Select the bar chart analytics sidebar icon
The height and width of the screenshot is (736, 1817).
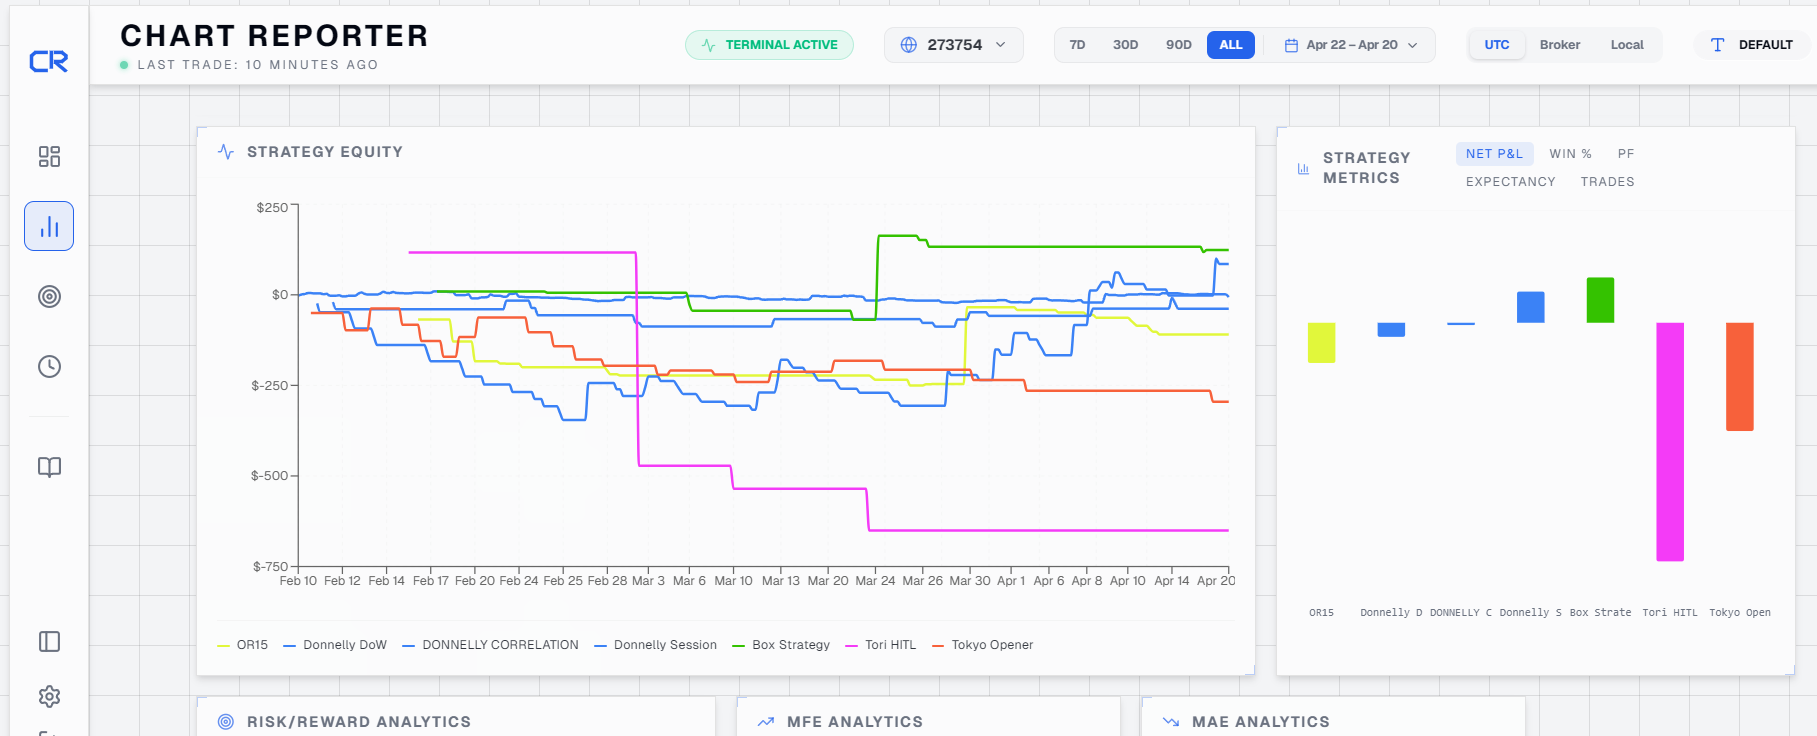pyautogui.click(x=49, y=226)
